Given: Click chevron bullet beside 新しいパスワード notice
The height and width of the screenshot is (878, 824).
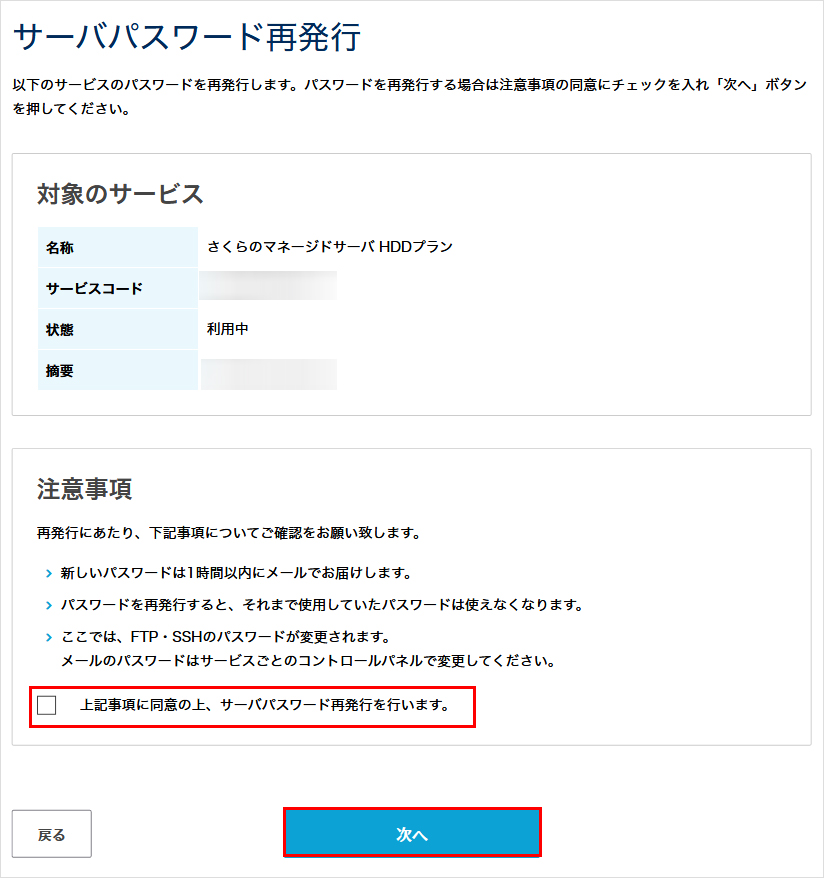Looking at the screenshot, I should tap(49, 574).
